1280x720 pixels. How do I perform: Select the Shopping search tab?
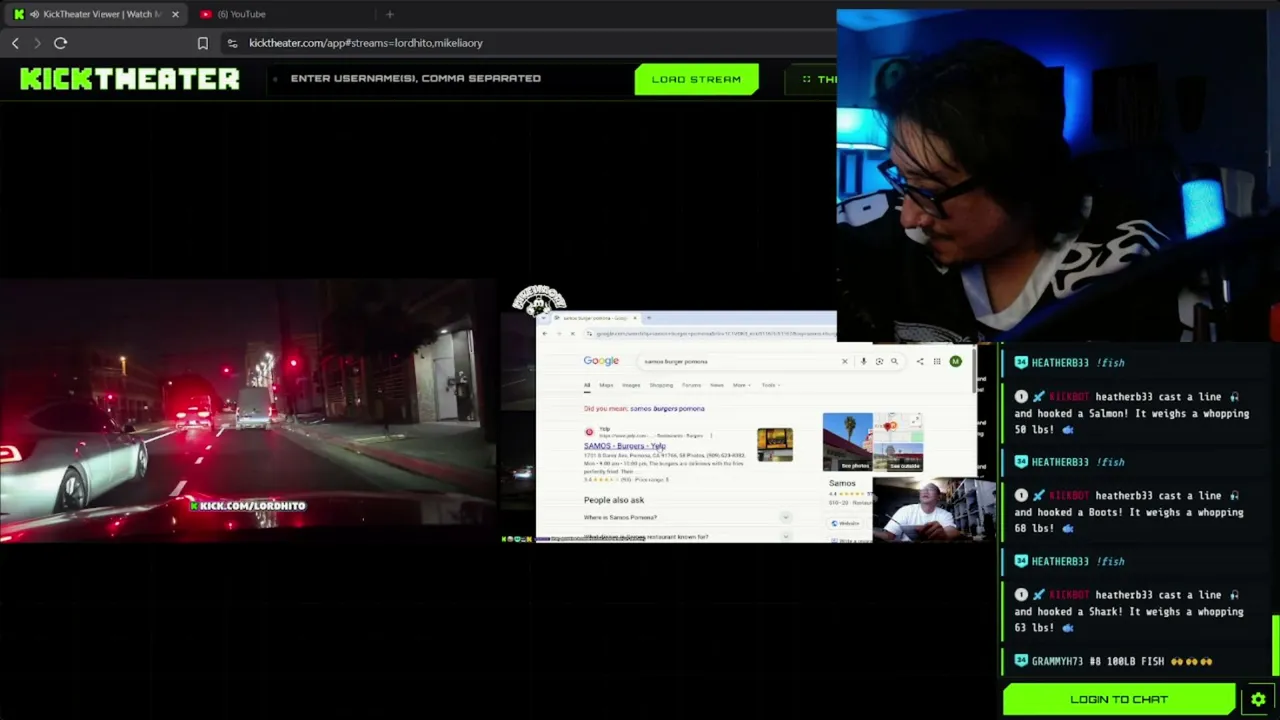(661, 385)
